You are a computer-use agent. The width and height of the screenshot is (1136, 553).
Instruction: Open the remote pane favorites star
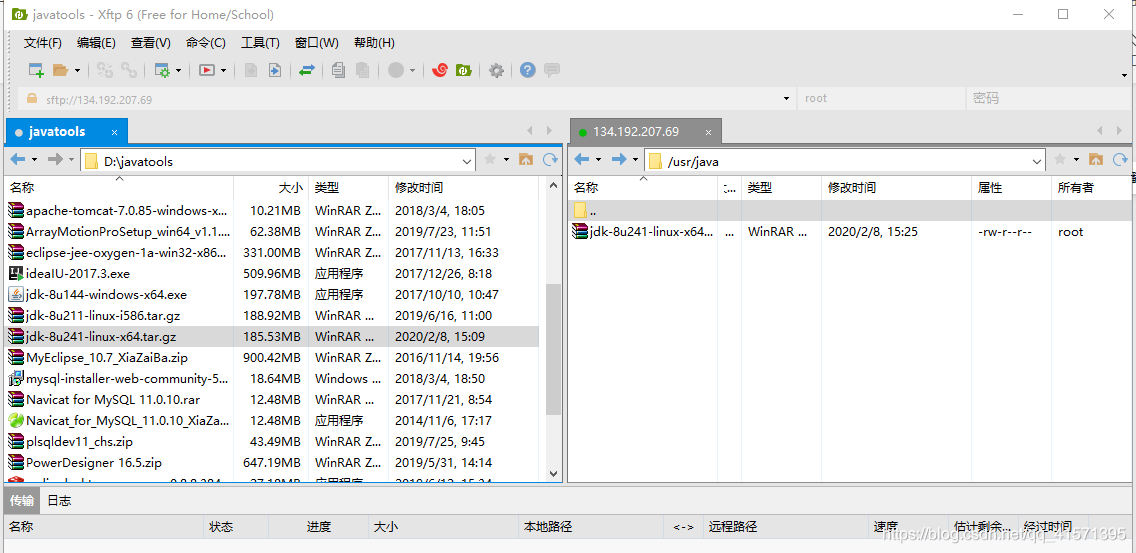pyautogui.click(x=1060, y=159)
